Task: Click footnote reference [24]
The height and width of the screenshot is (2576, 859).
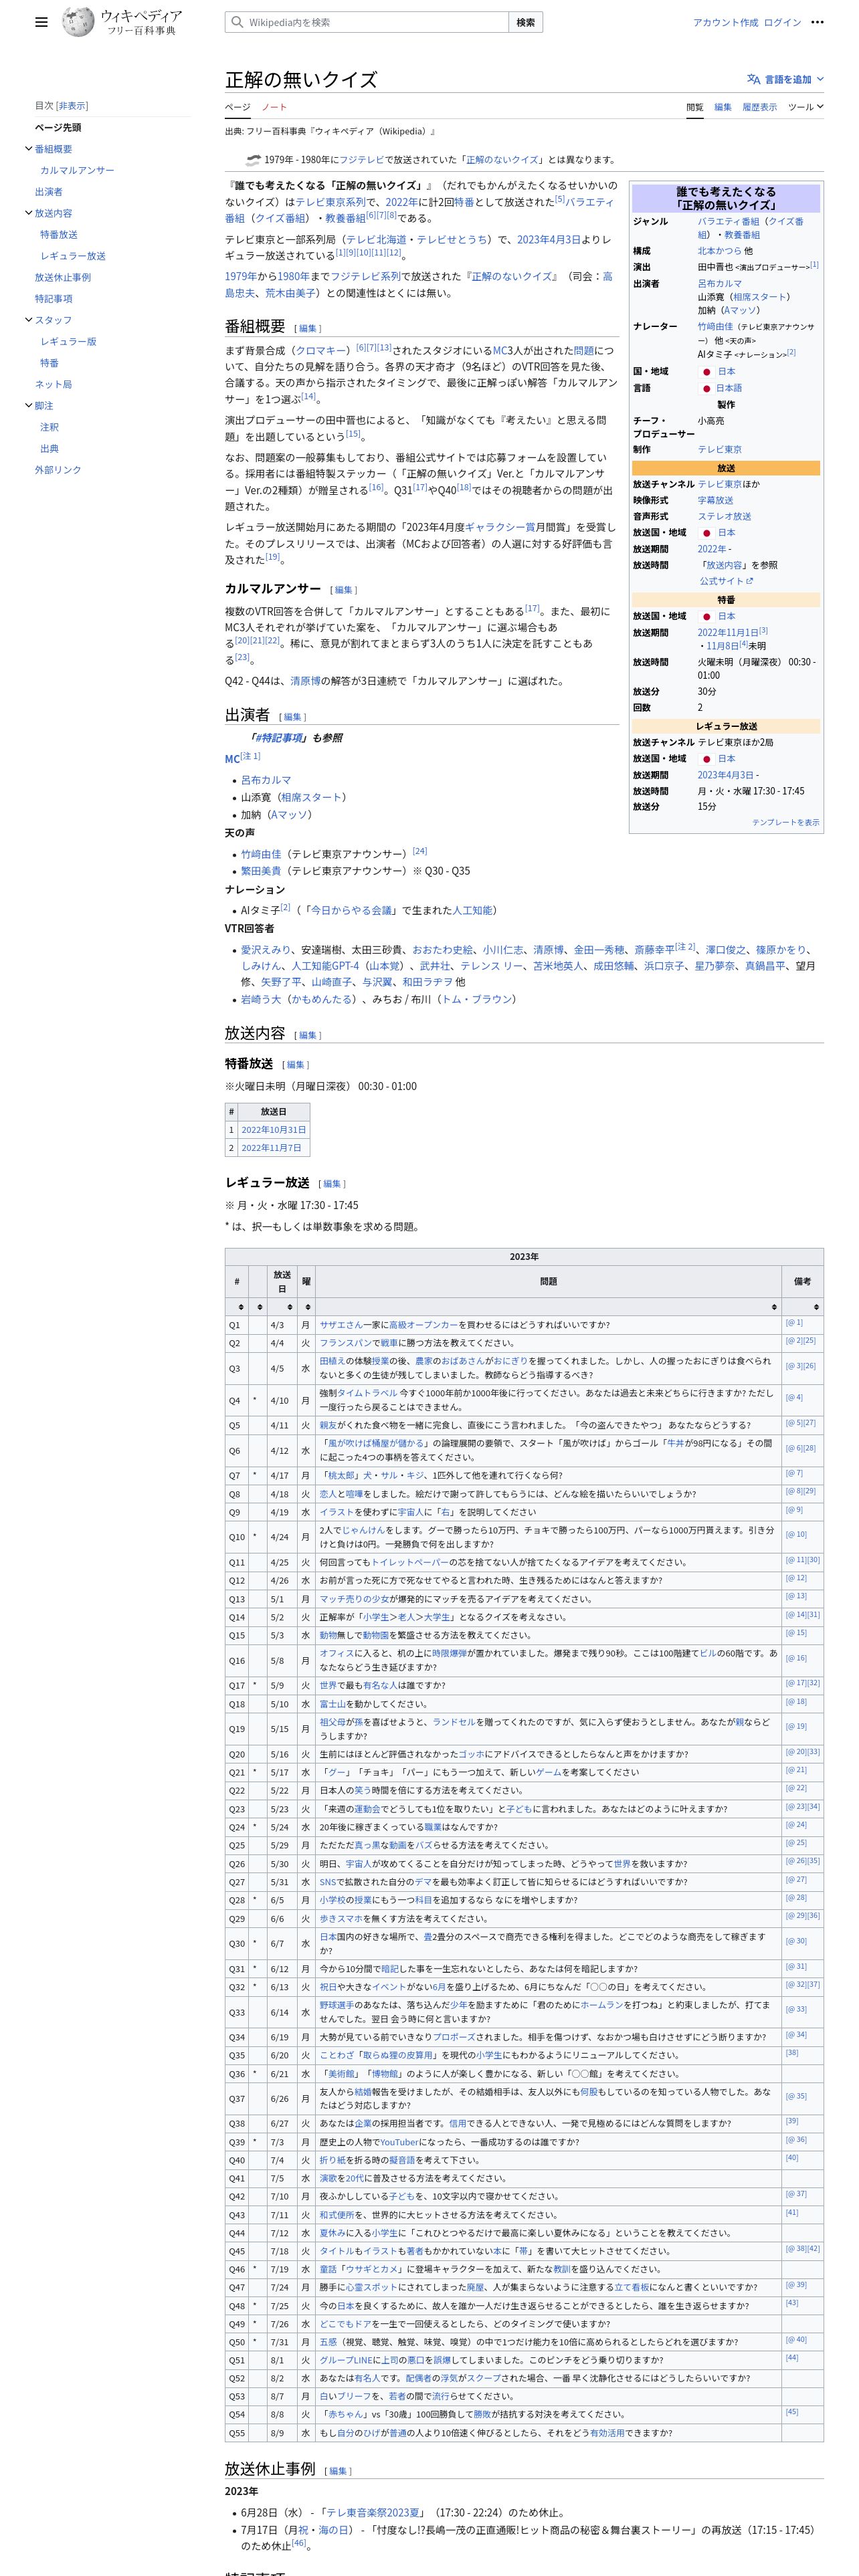Action: (x=420, y=851)
